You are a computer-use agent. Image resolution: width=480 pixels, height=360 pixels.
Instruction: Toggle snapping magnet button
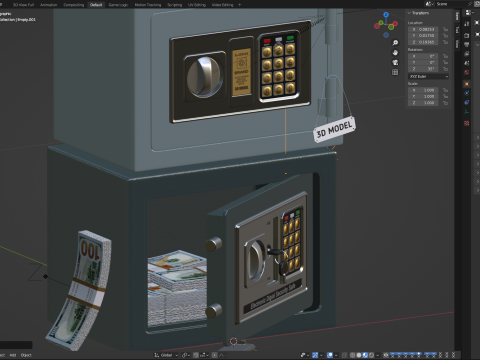[196, 355]
